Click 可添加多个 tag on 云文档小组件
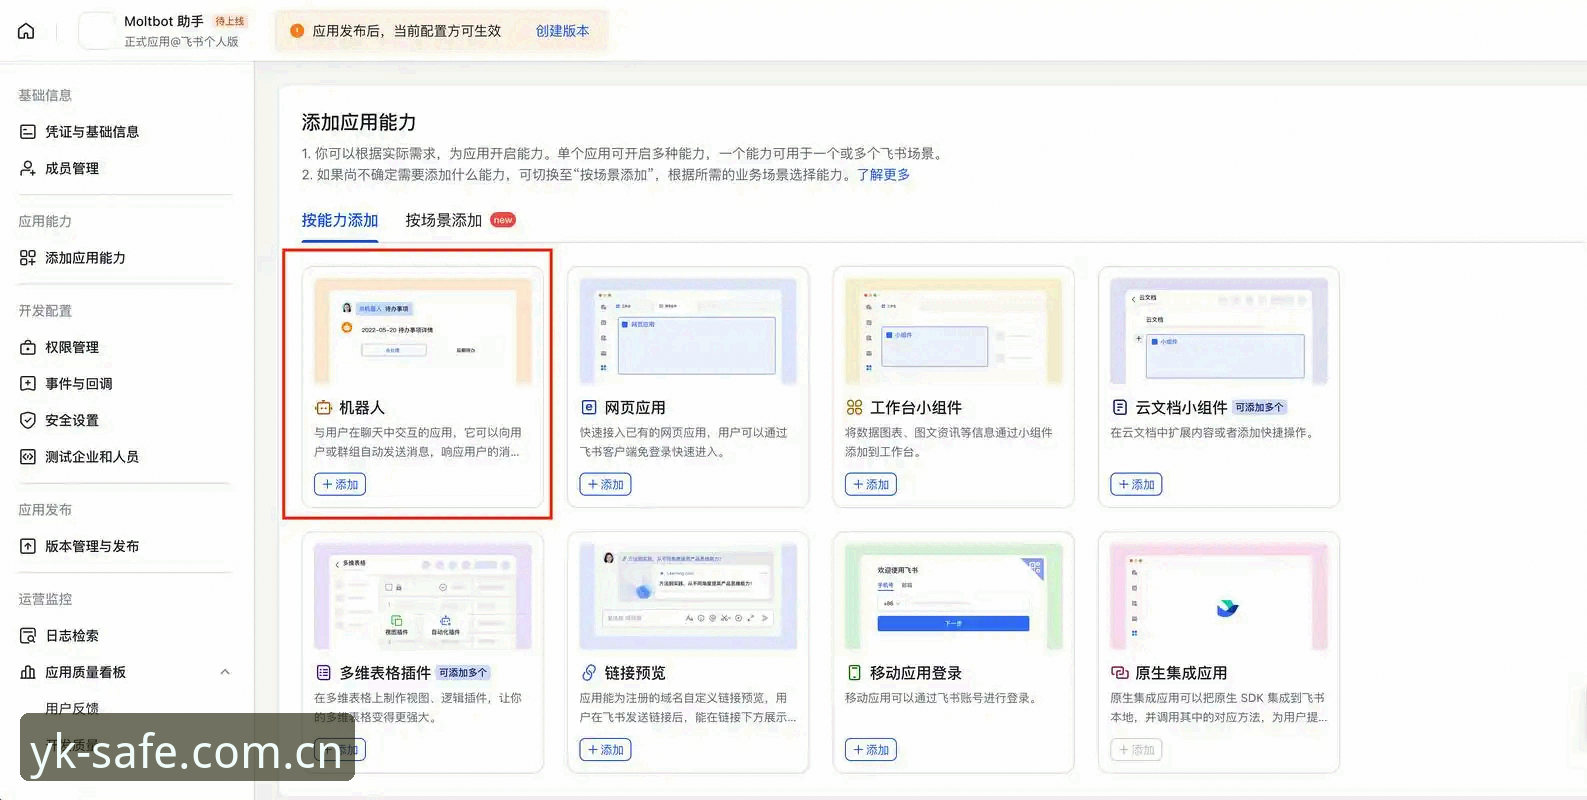This screenshot has height=800, width=1587. click(1259, 408)
